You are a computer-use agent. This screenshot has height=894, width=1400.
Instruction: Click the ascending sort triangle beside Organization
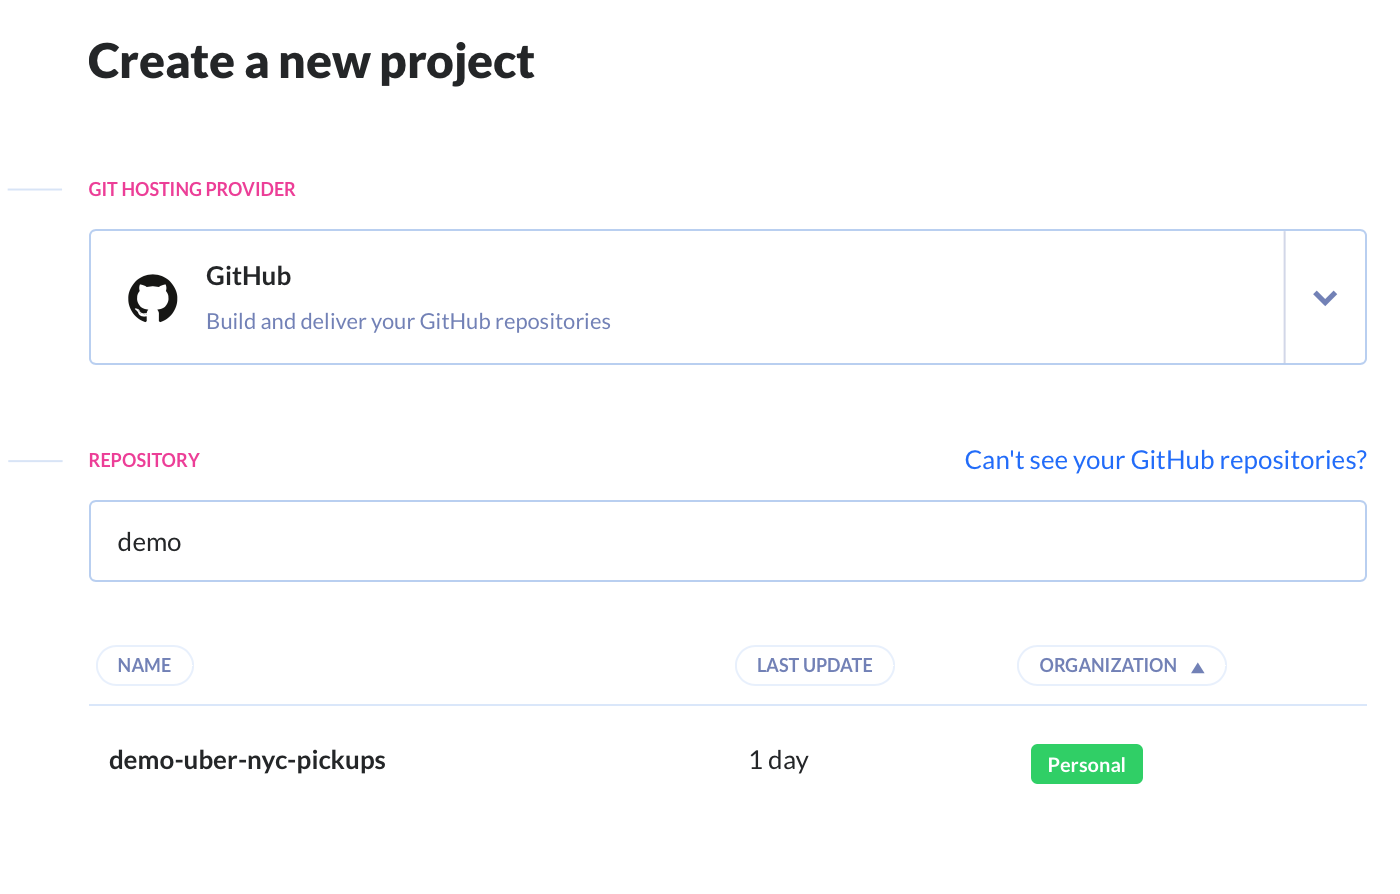(1198, 667)
